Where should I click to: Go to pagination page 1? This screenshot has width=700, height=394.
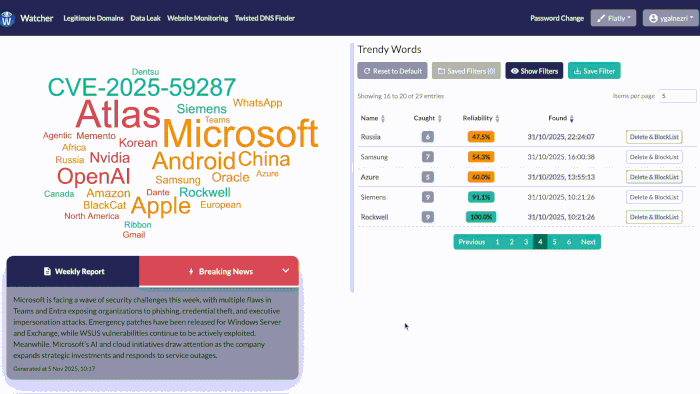[497, 242]
